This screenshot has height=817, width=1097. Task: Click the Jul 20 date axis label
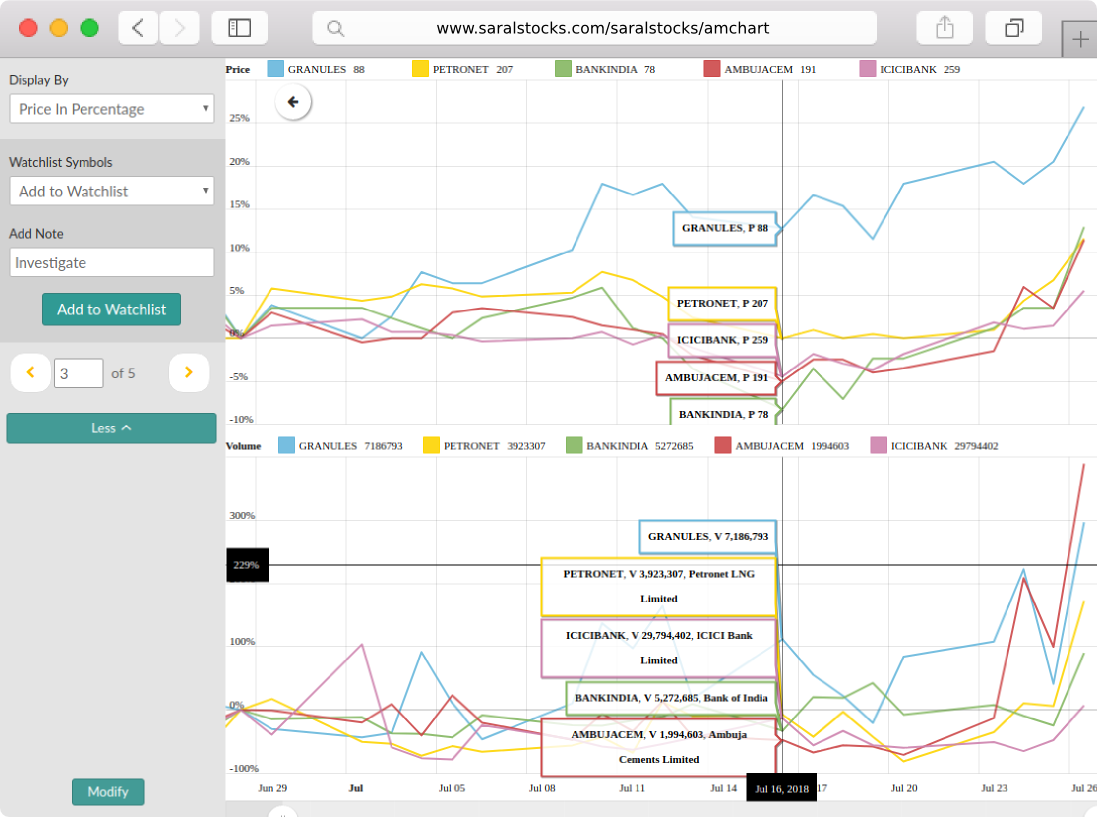[904, 788]
